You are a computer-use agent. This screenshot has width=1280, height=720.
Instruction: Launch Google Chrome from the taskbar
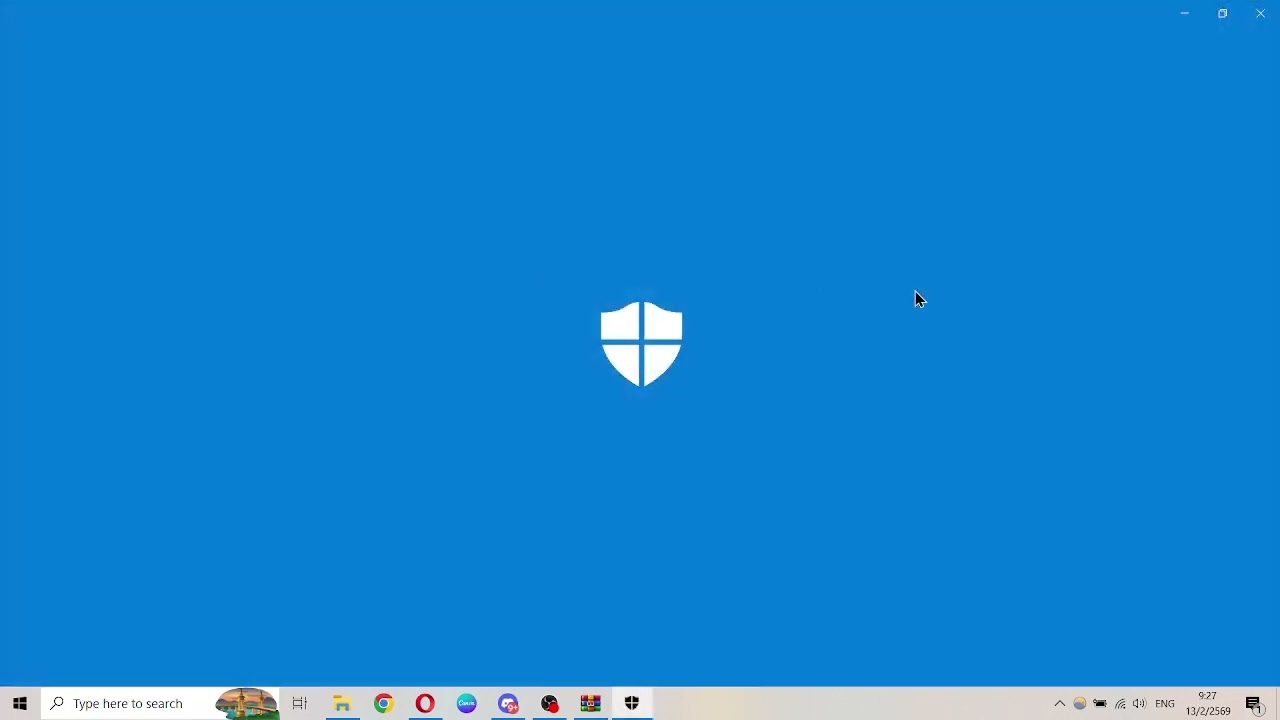(x=384, y=703)
